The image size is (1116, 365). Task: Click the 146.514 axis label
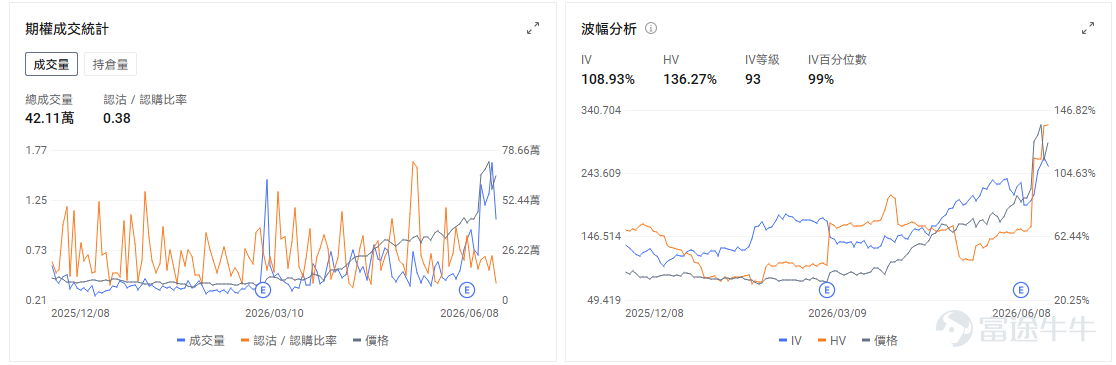[601, 236]
